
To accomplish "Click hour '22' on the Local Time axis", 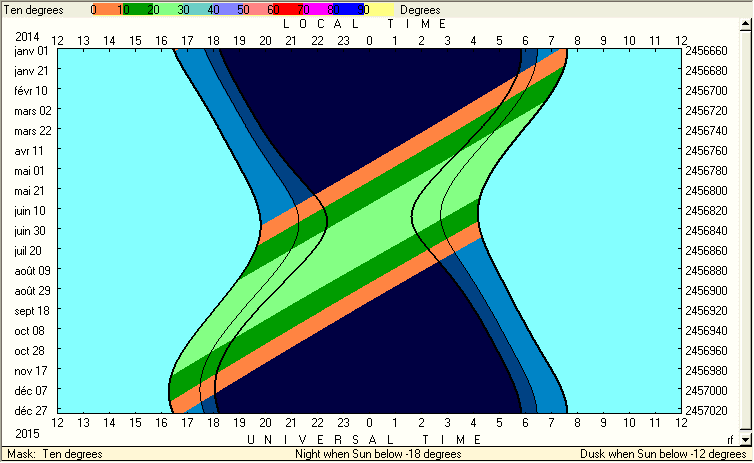I will pyautogui.click(x=317, y=41).
